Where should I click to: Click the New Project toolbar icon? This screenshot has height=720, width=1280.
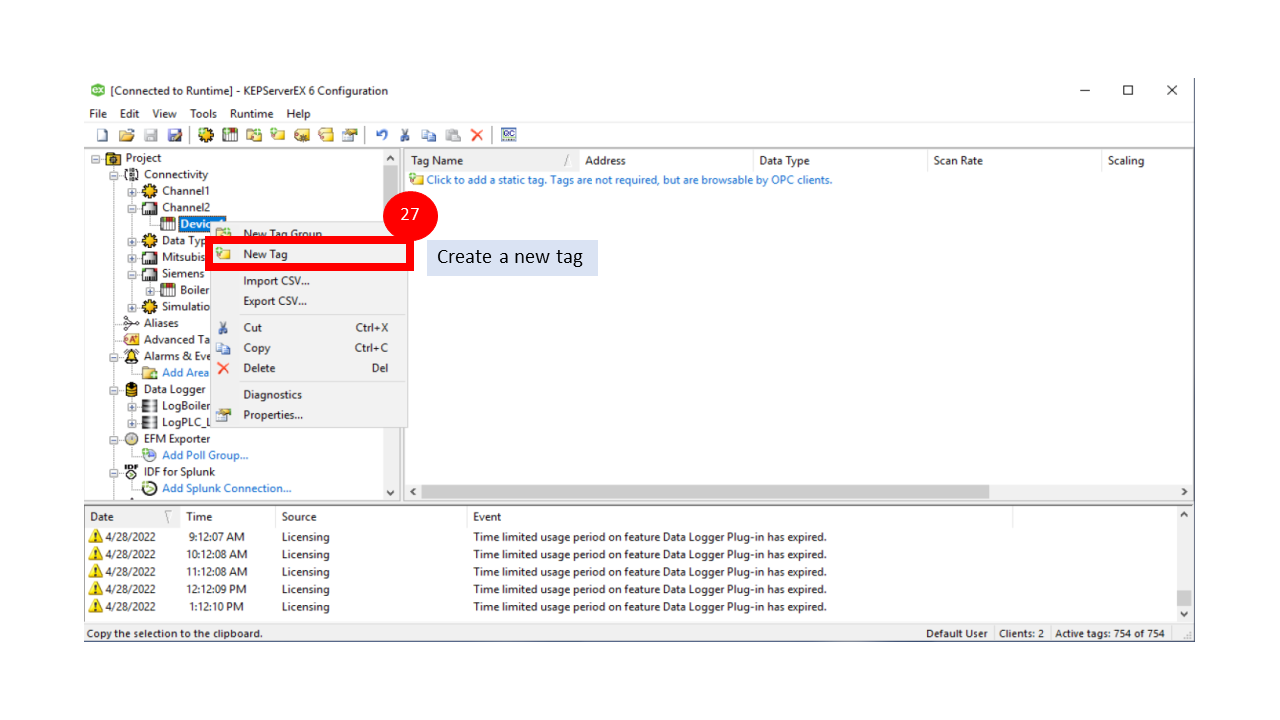102,135
